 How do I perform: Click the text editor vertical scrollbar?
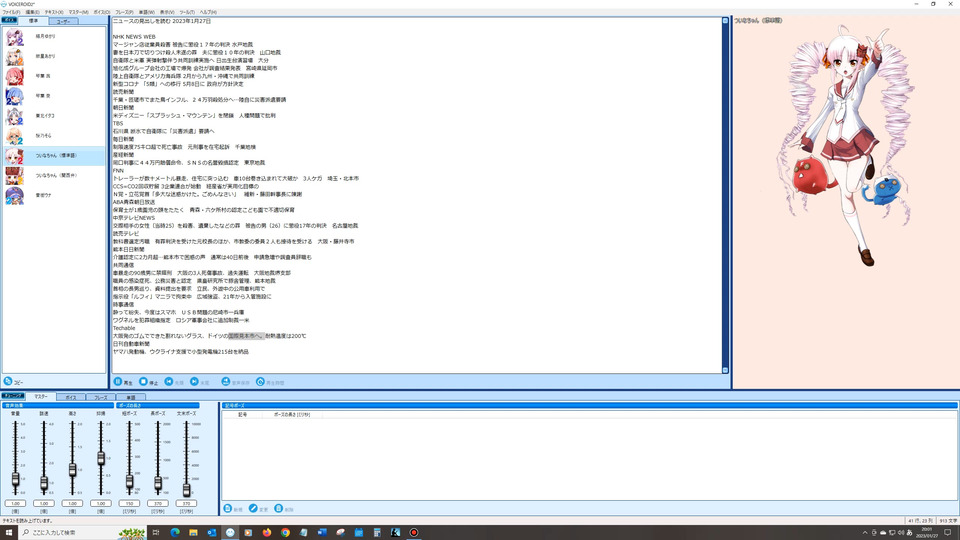click(726, 195)
